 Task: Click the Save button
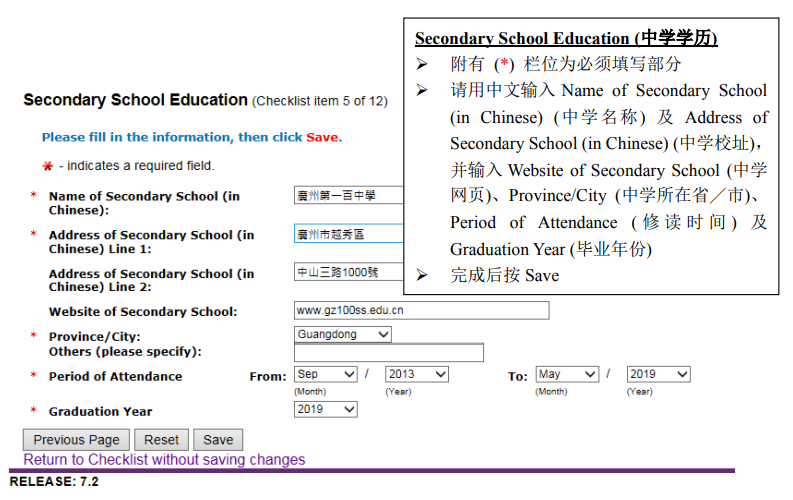[218, 440]
